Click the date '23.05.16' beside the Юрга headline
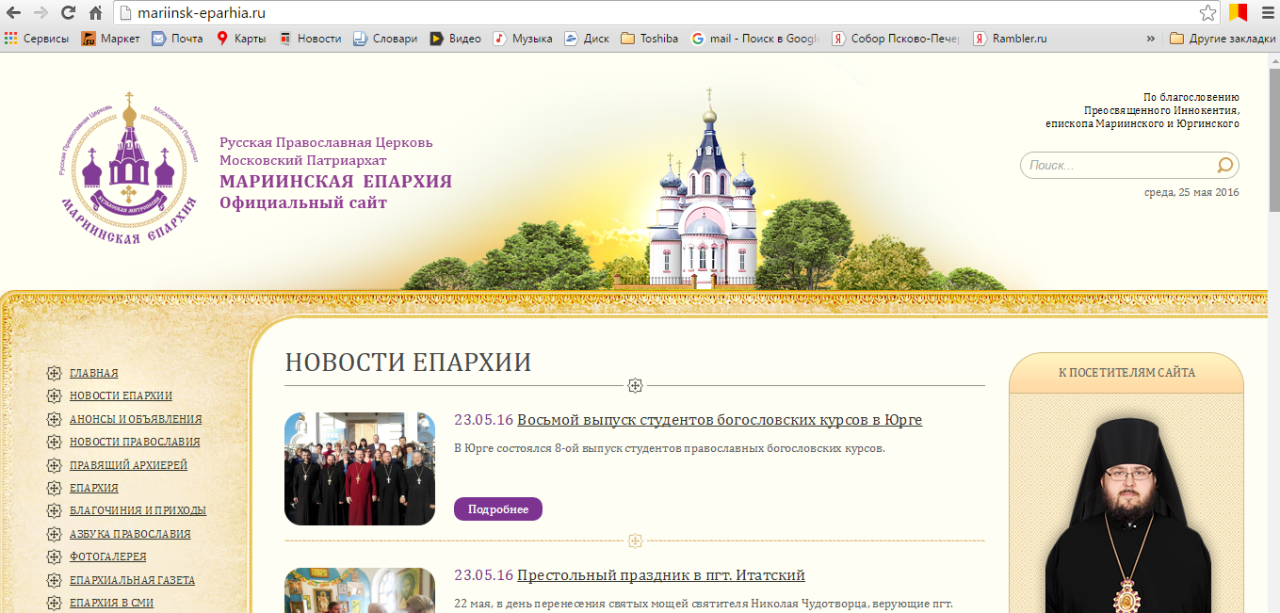Screen dimensions: 1280x613 pos(484,420)
